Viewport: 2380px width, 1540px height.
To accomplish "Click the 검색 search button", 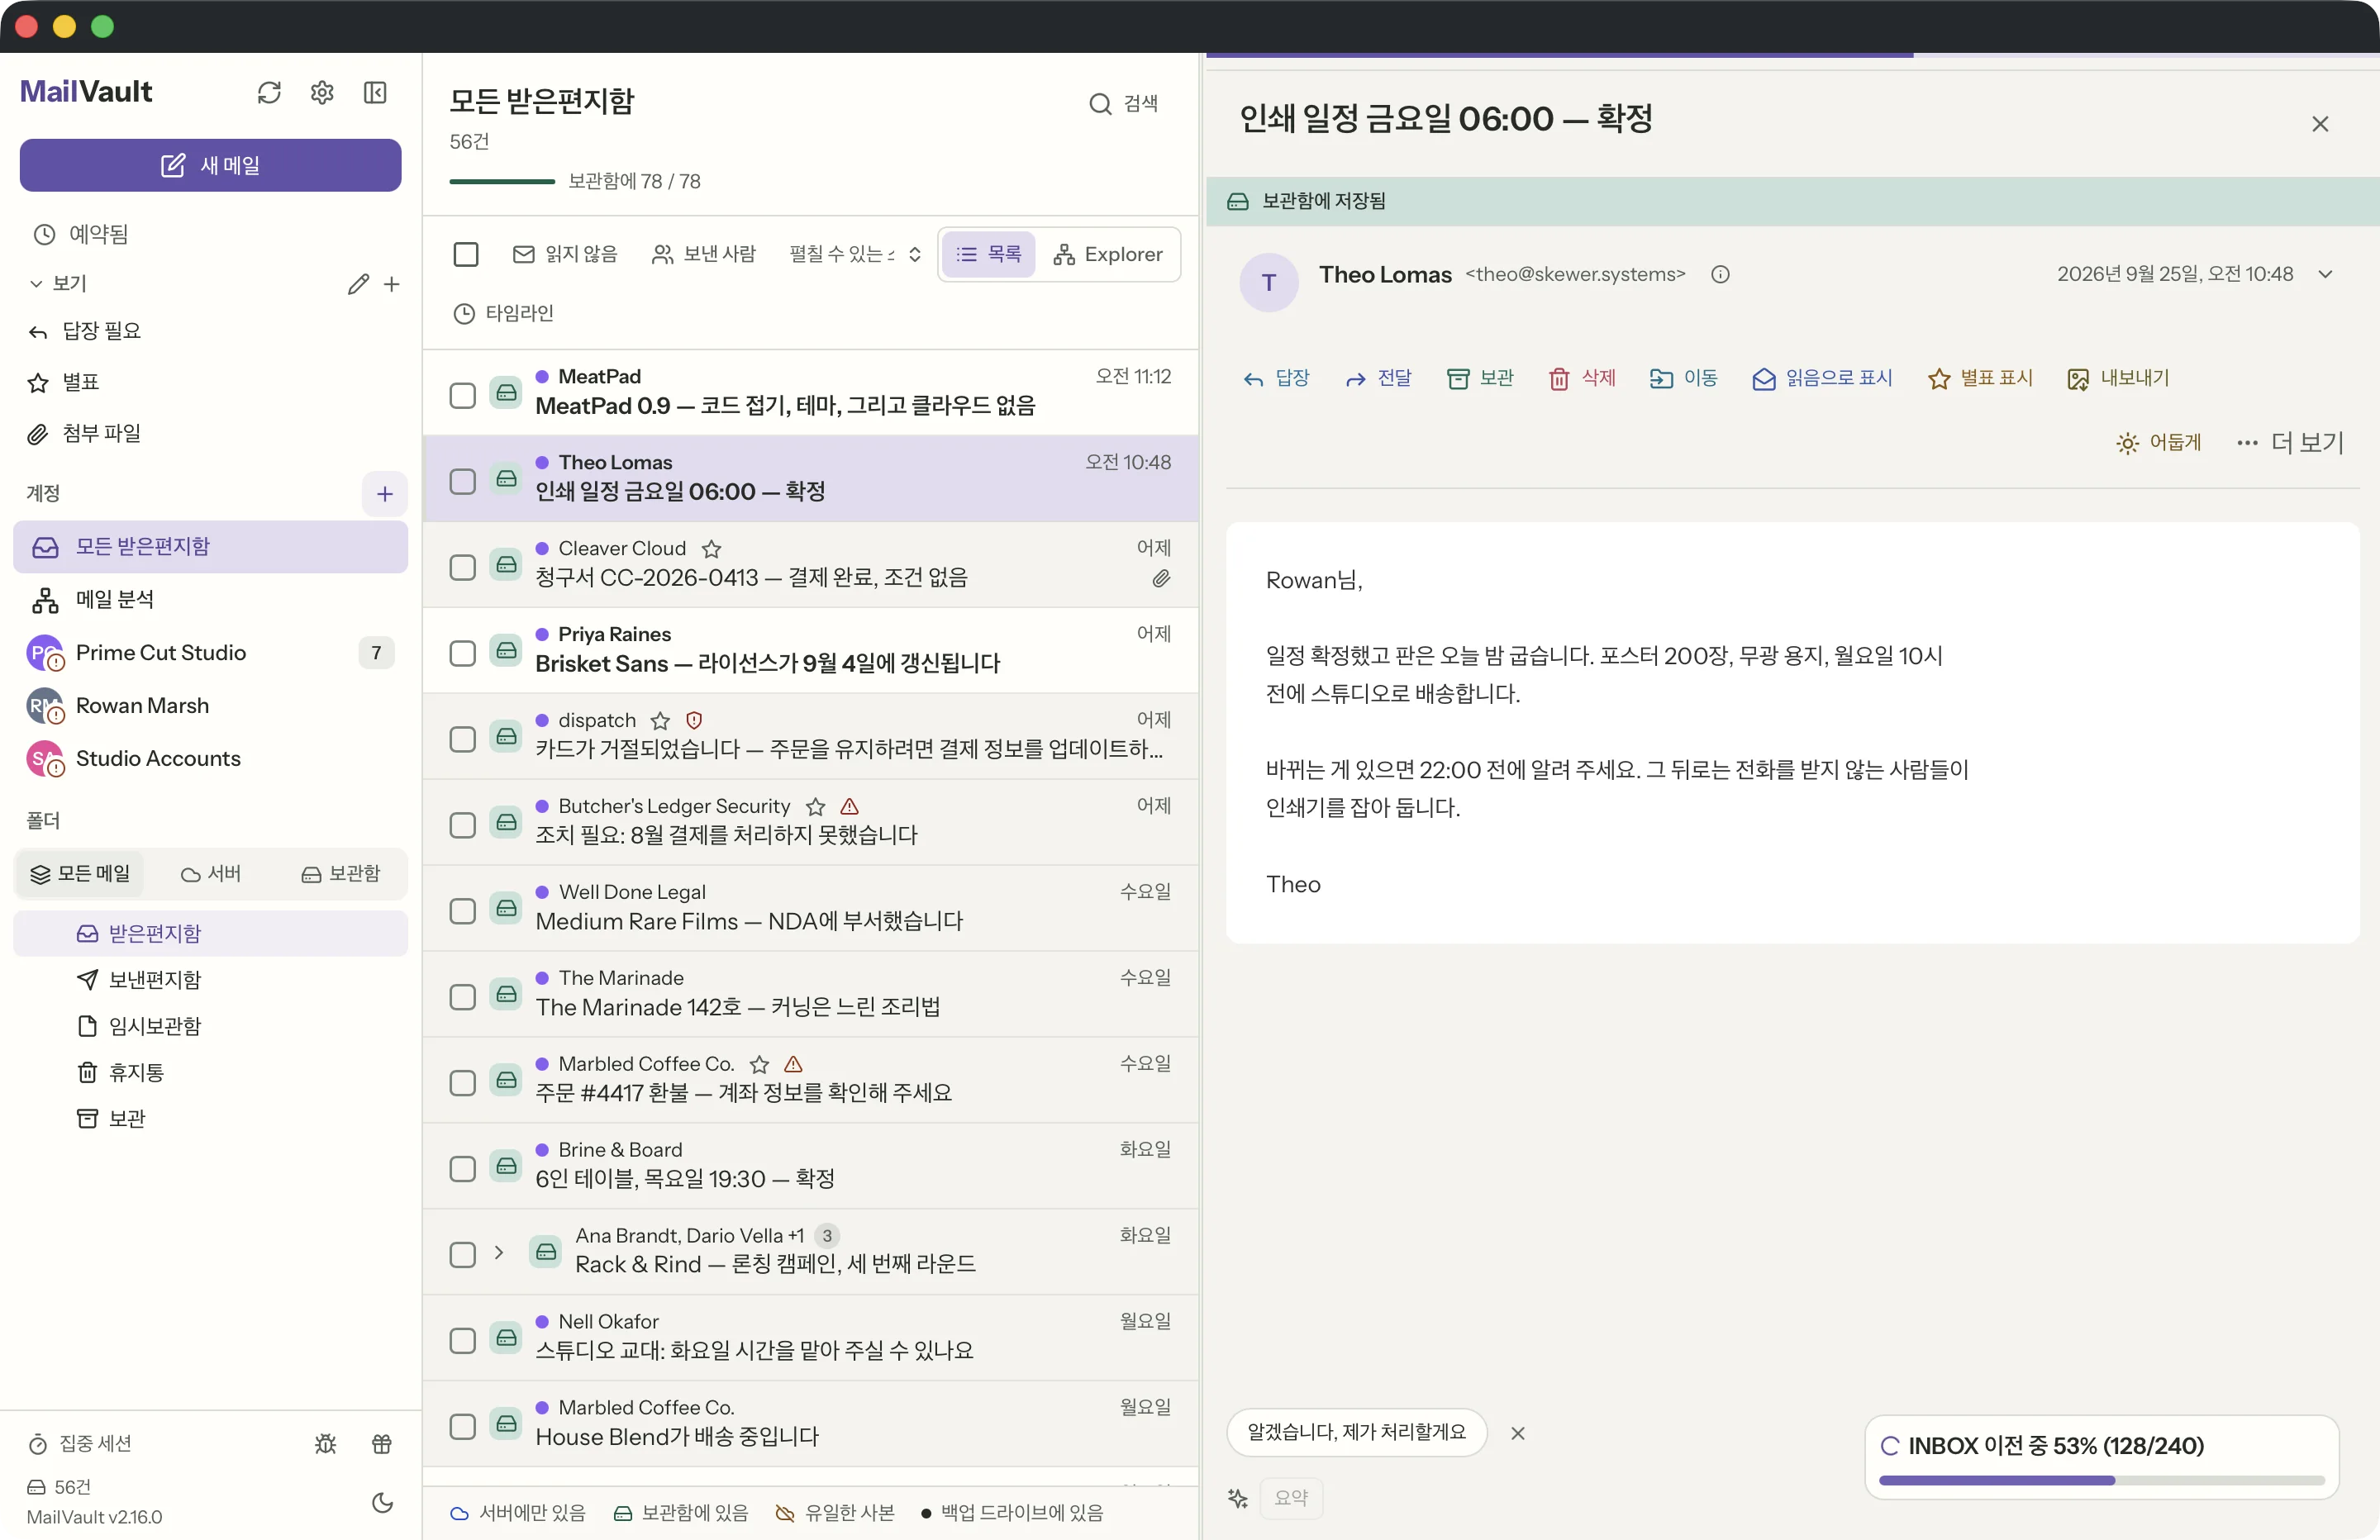I will tap(1124, 103).
